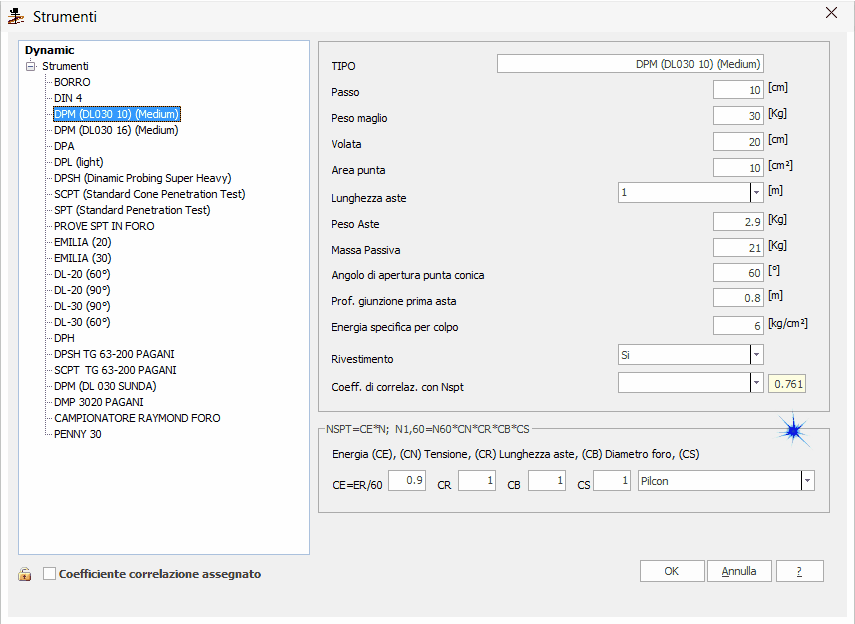Click the padlock icon near the checkbox

pyautogui.click(x=25, y=574)
